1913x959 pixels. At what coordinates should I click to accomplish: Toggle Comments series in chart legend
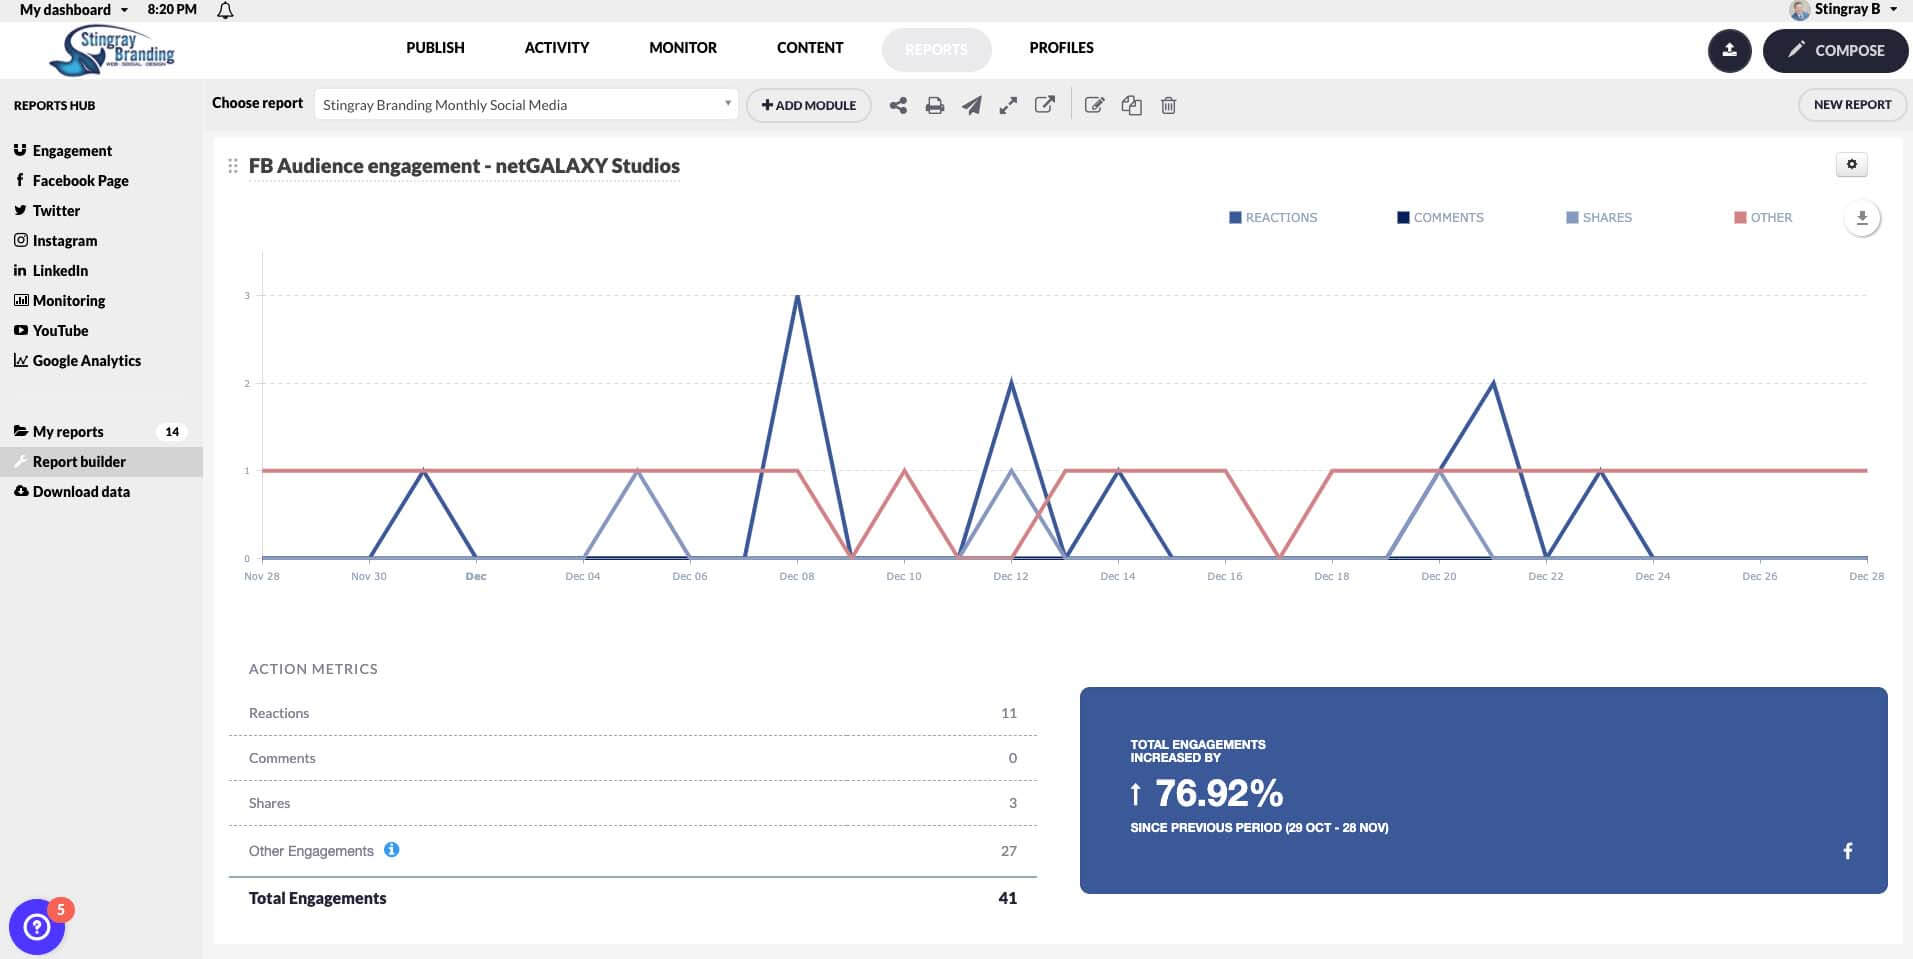(x=1440, y=217)
